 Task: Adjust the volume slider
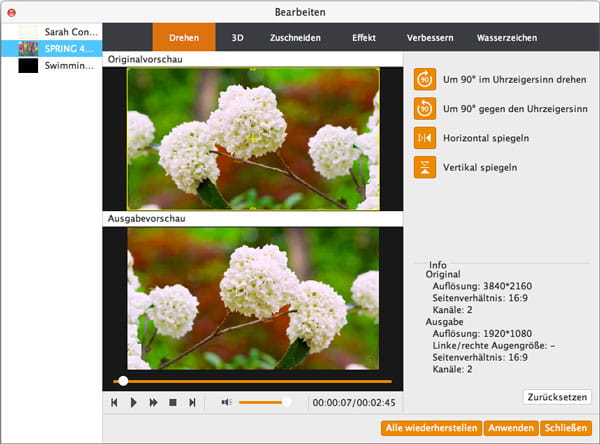(265, 402)
